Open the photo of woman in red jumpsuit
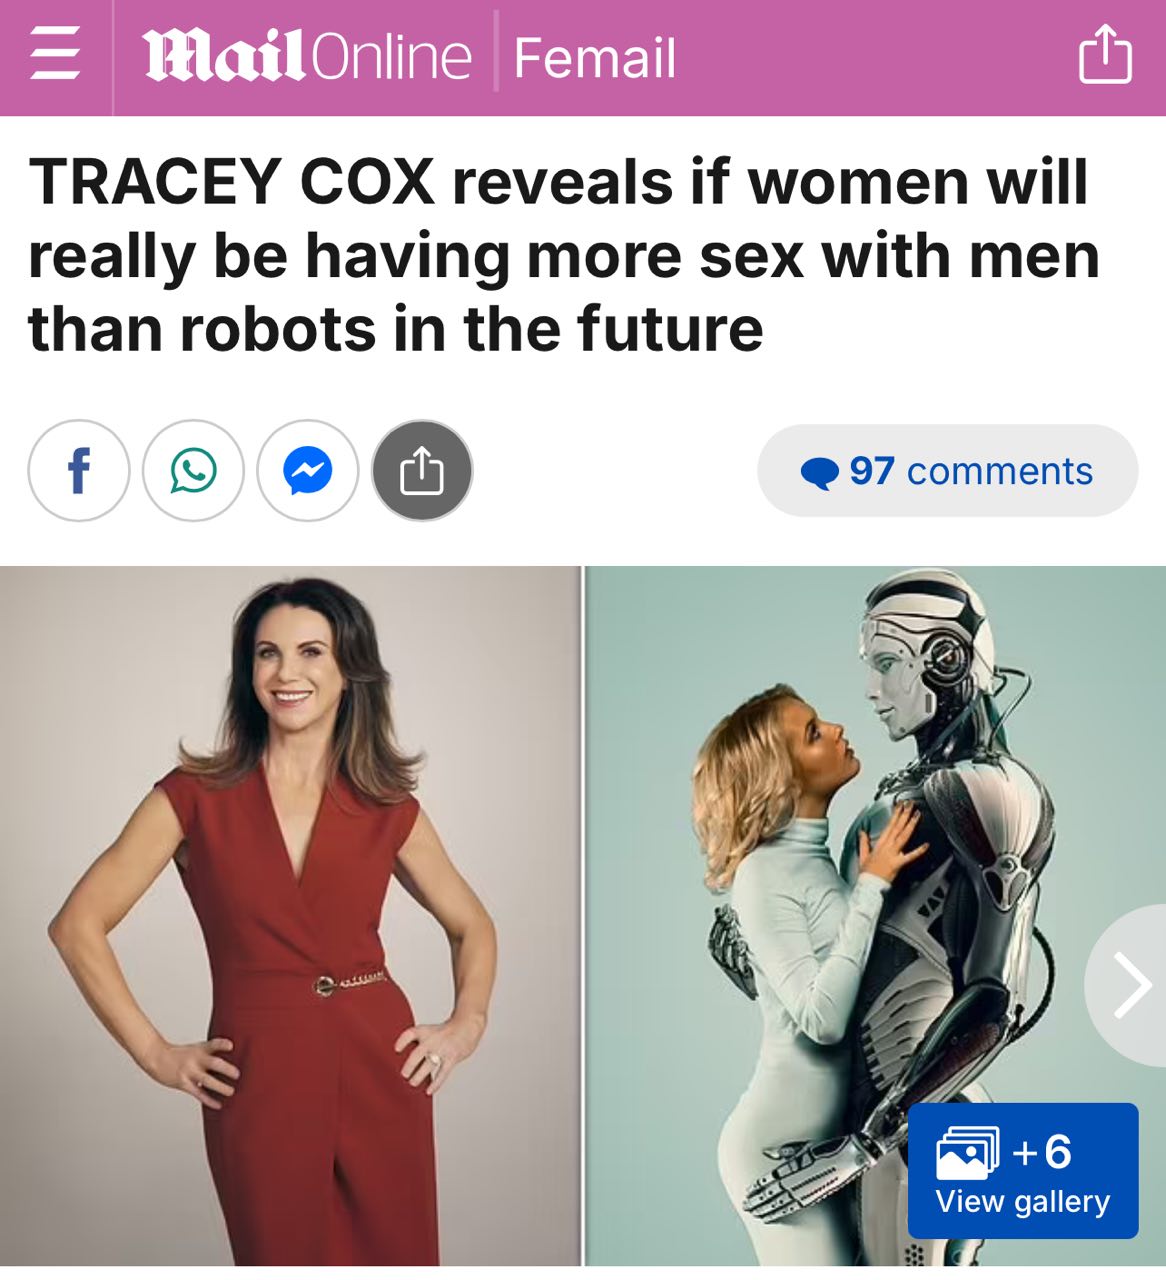 pos(290,916)
